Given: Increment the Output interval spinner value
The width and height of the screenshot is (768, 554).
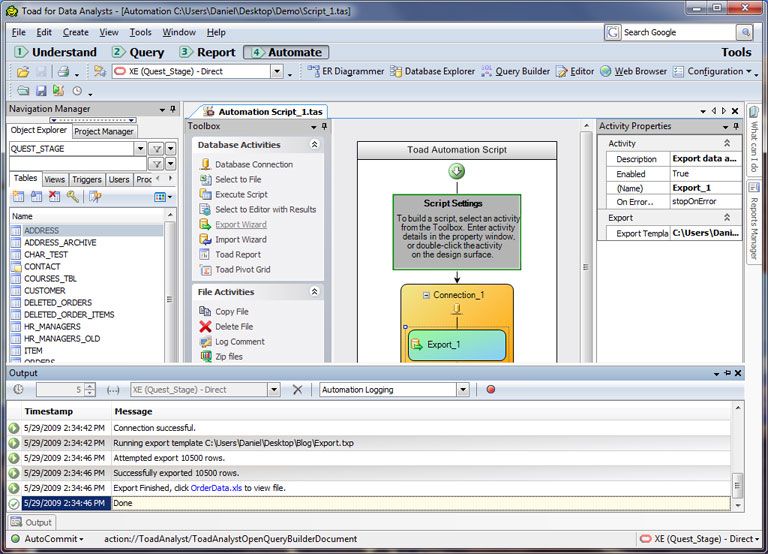Looking at the screenshot, I should click(90, 386).
